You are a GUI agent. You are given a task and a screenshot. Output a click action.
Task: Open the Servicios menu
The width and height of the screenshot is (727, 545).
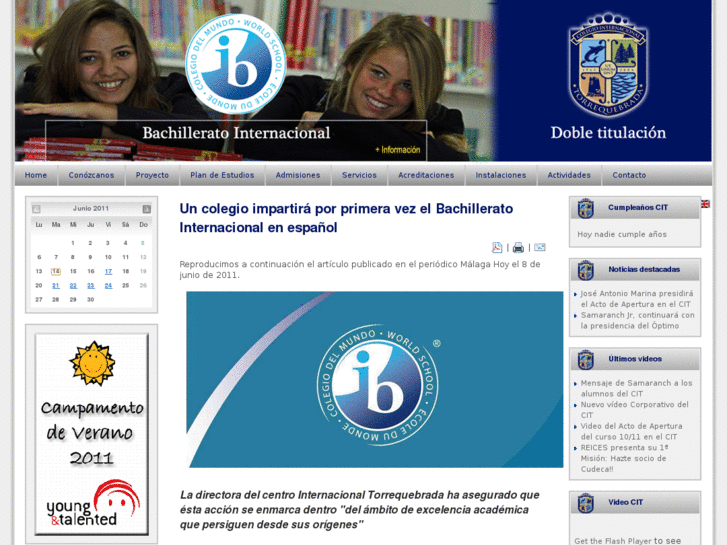point(359,175)
